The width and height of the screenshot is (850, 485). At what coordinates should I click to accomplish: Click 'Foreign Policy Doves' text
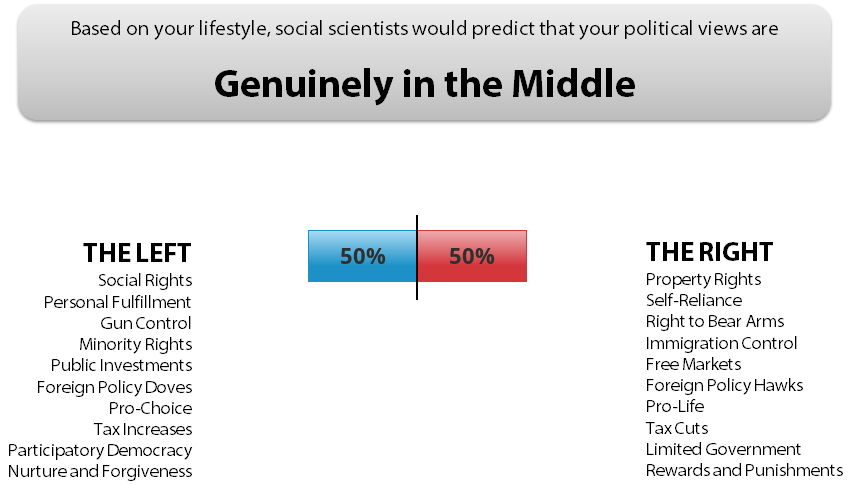point(114,387)
